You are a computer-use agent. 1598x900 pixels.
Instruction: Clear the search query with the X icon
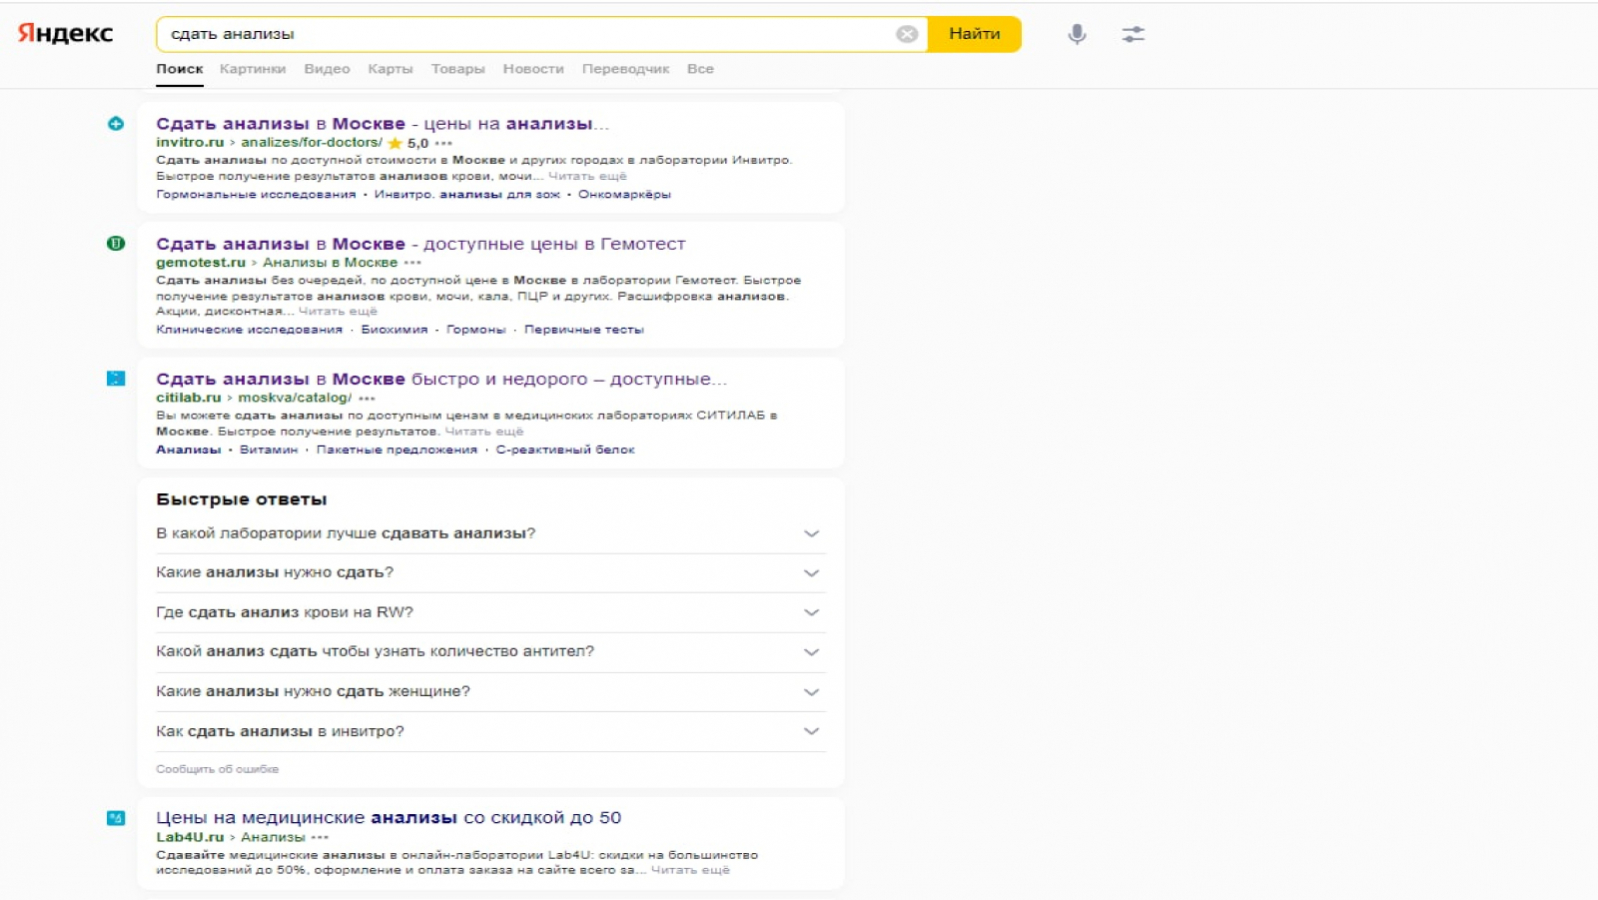tap(907, 34)
